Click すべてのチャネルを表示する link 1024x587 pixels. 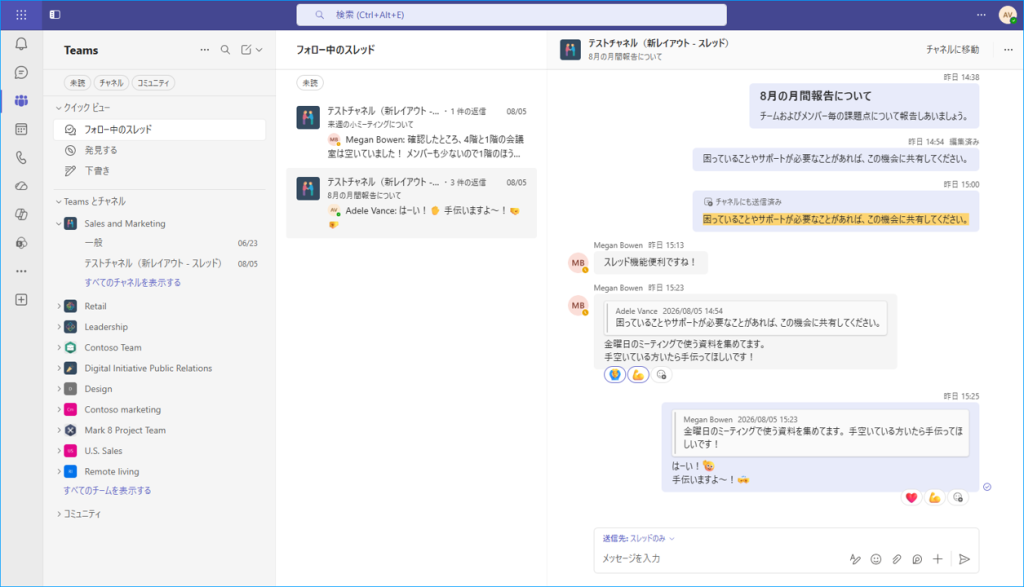(x=133, y=283)
